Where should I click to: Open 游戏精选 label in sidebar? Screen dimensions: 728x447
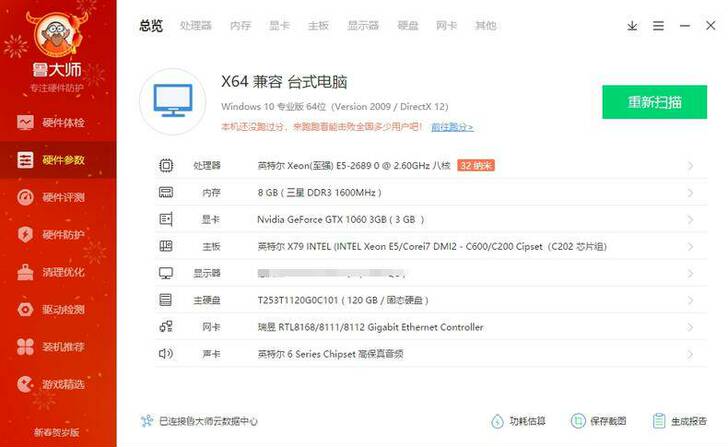64,384
